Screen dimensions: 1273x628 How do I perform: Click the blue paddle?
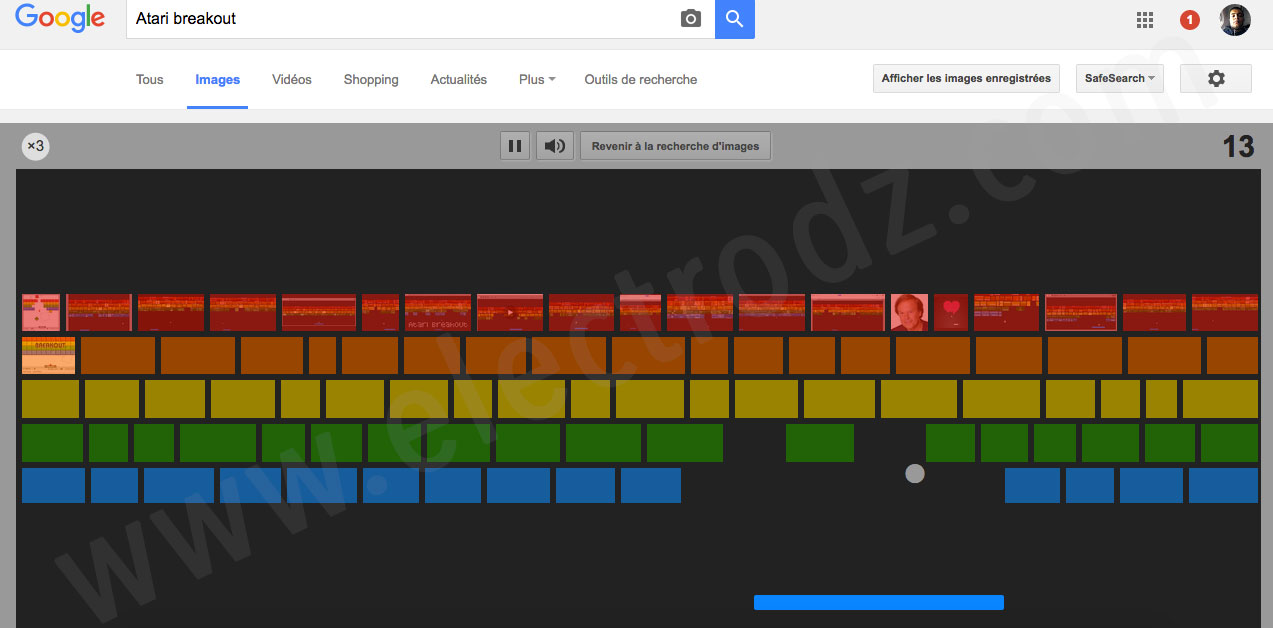tap(879, 602)
